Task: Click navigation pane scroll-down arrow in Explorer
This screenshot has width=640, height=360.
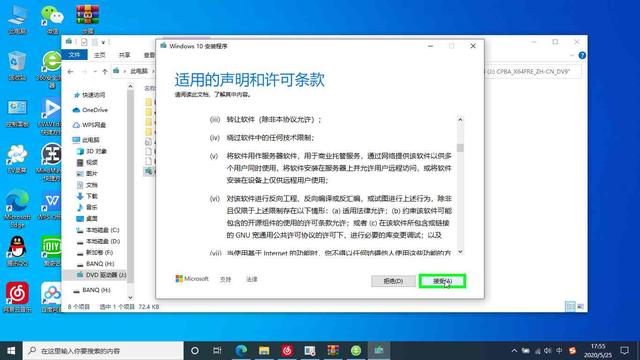Action: tap(130, 298)
